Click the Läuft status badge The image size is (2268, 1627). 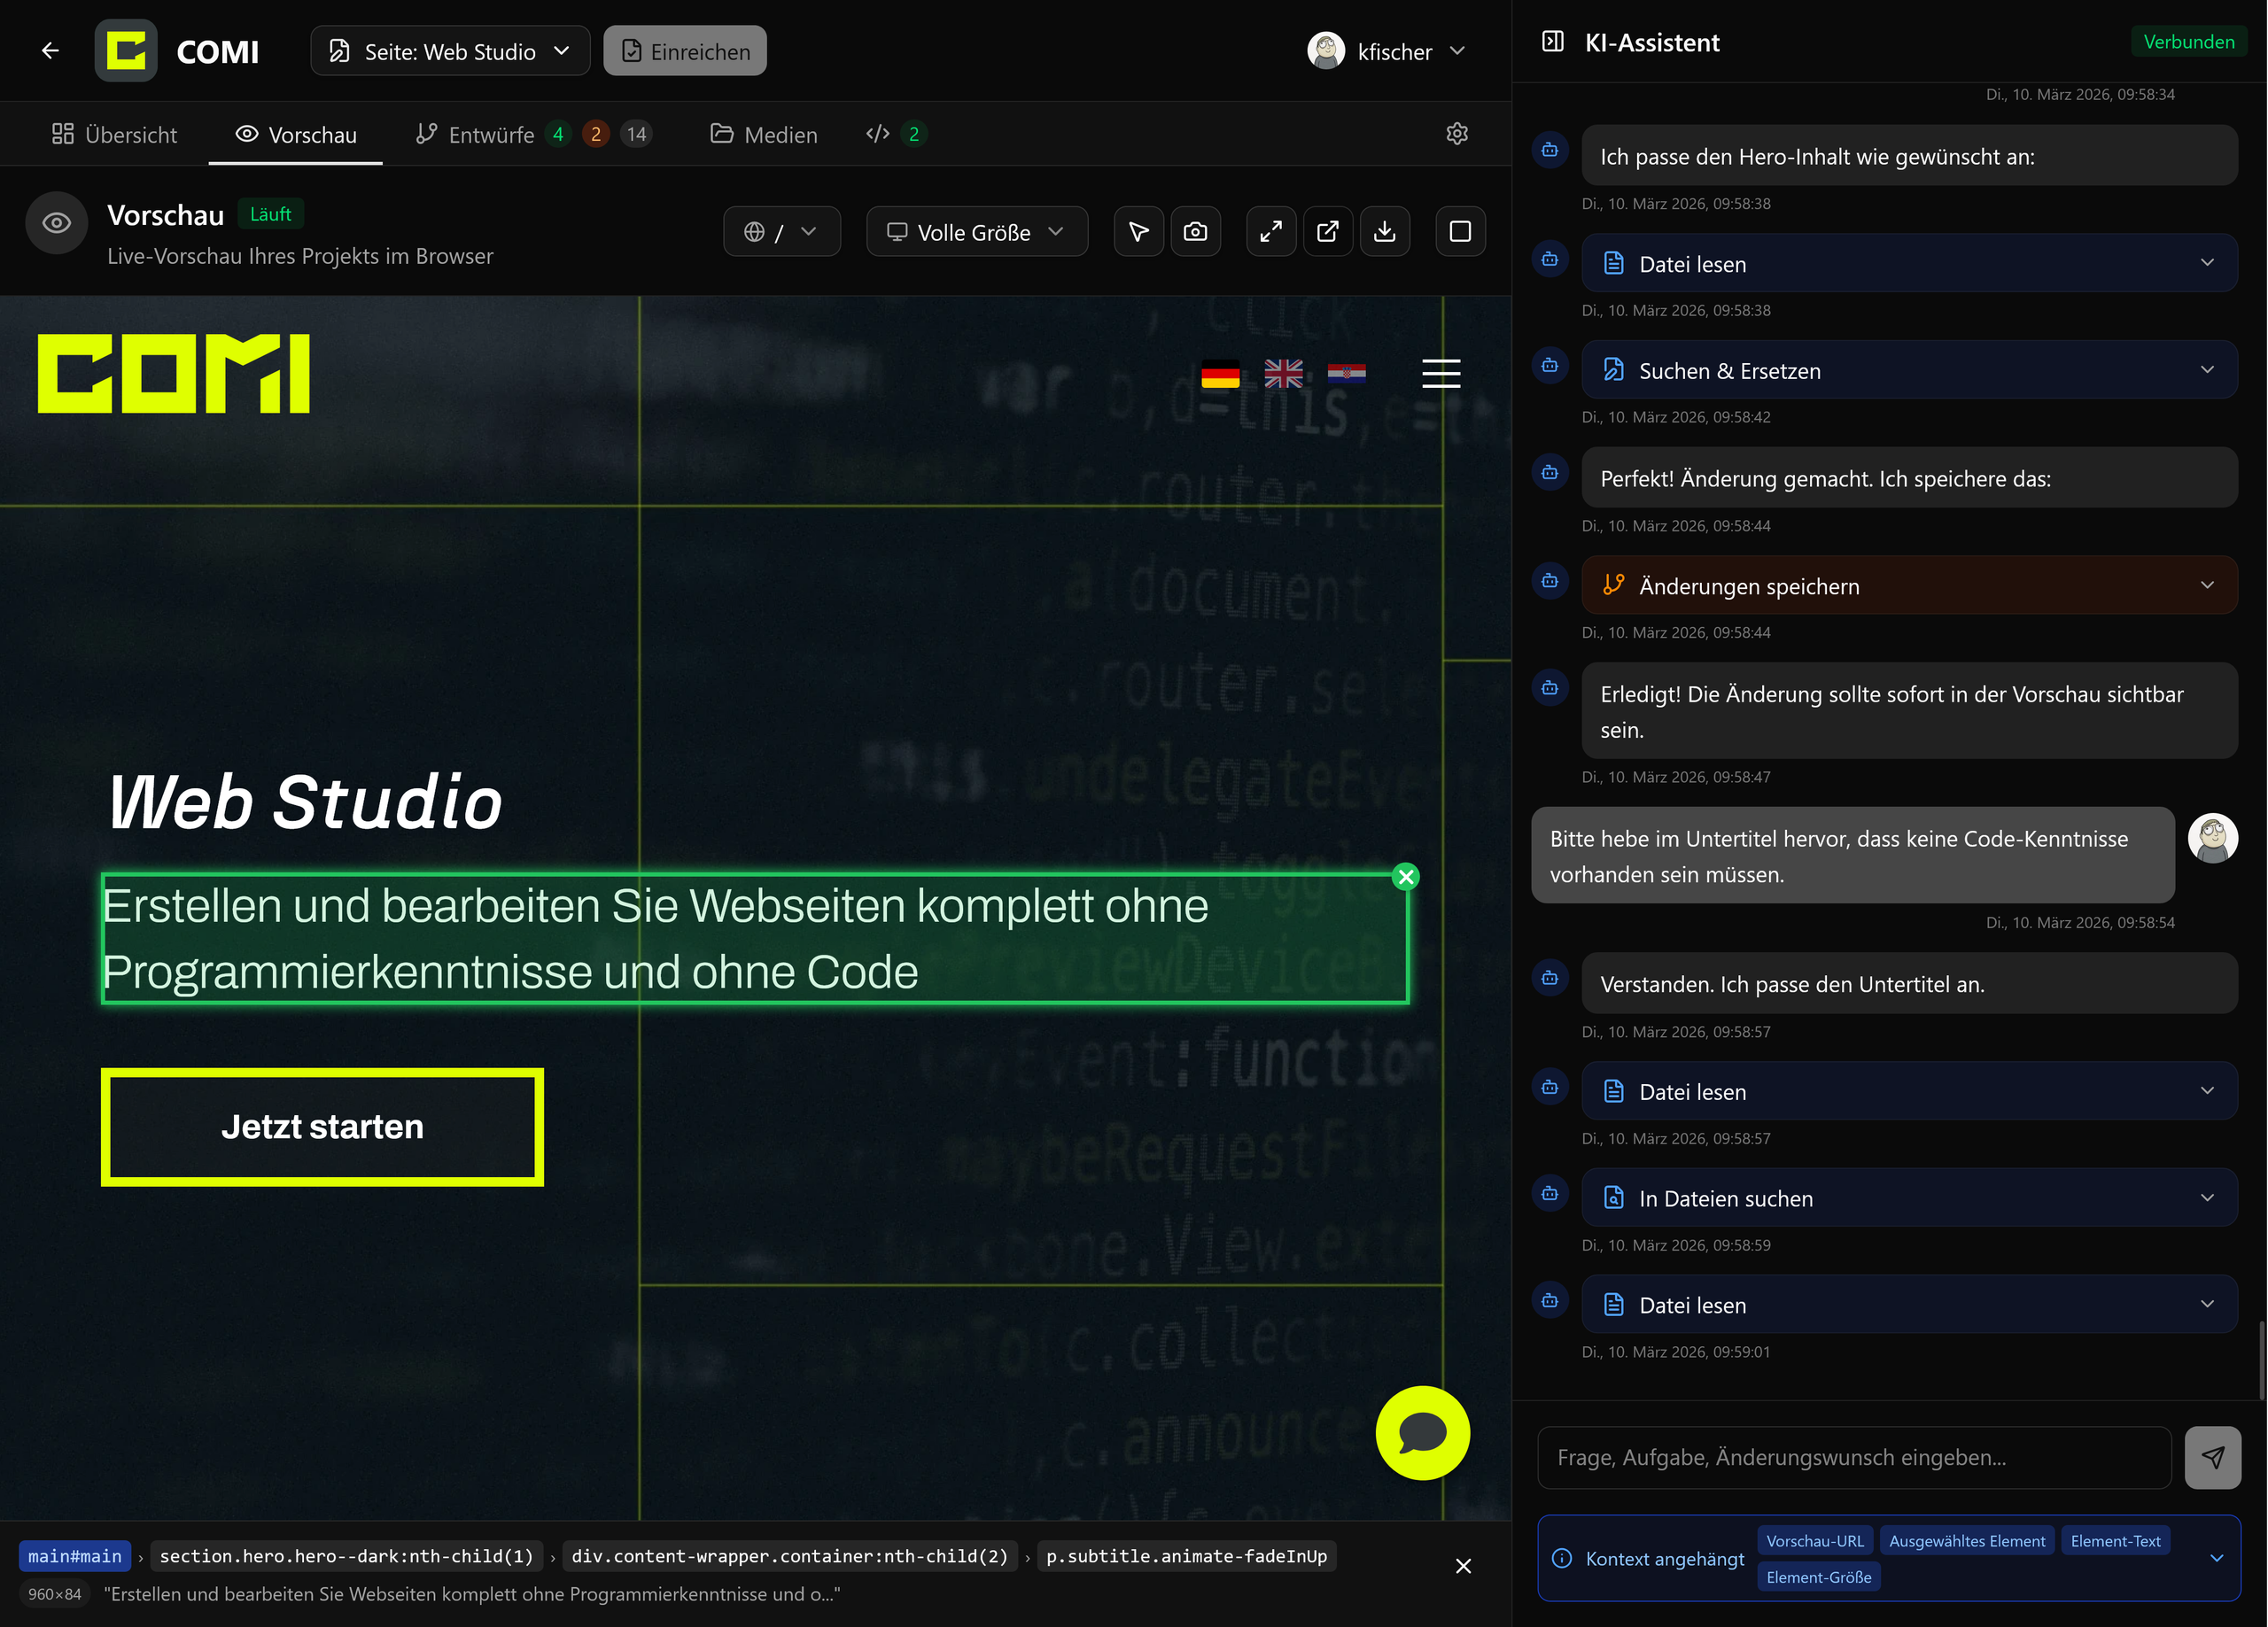(270, 214)
